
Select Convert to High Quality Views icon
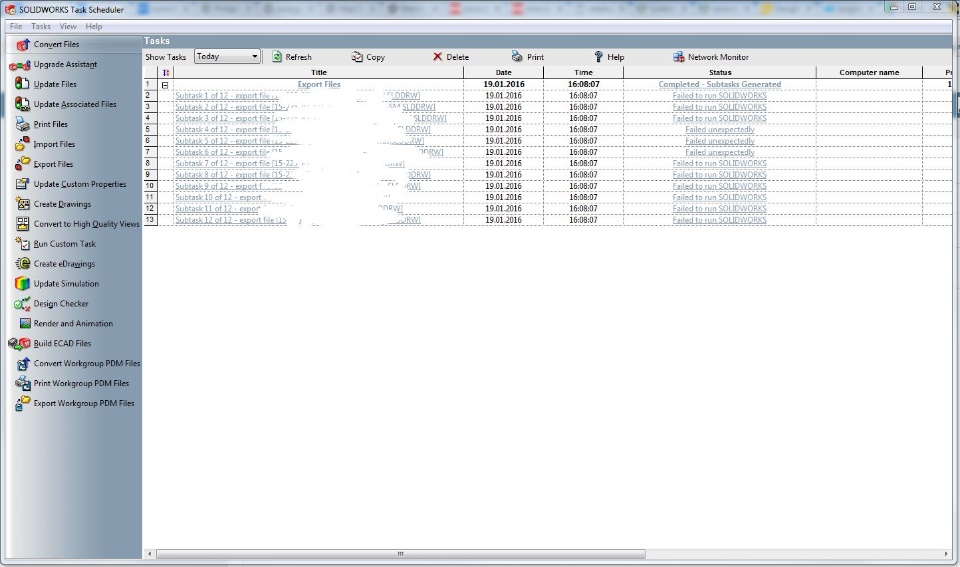22,224
